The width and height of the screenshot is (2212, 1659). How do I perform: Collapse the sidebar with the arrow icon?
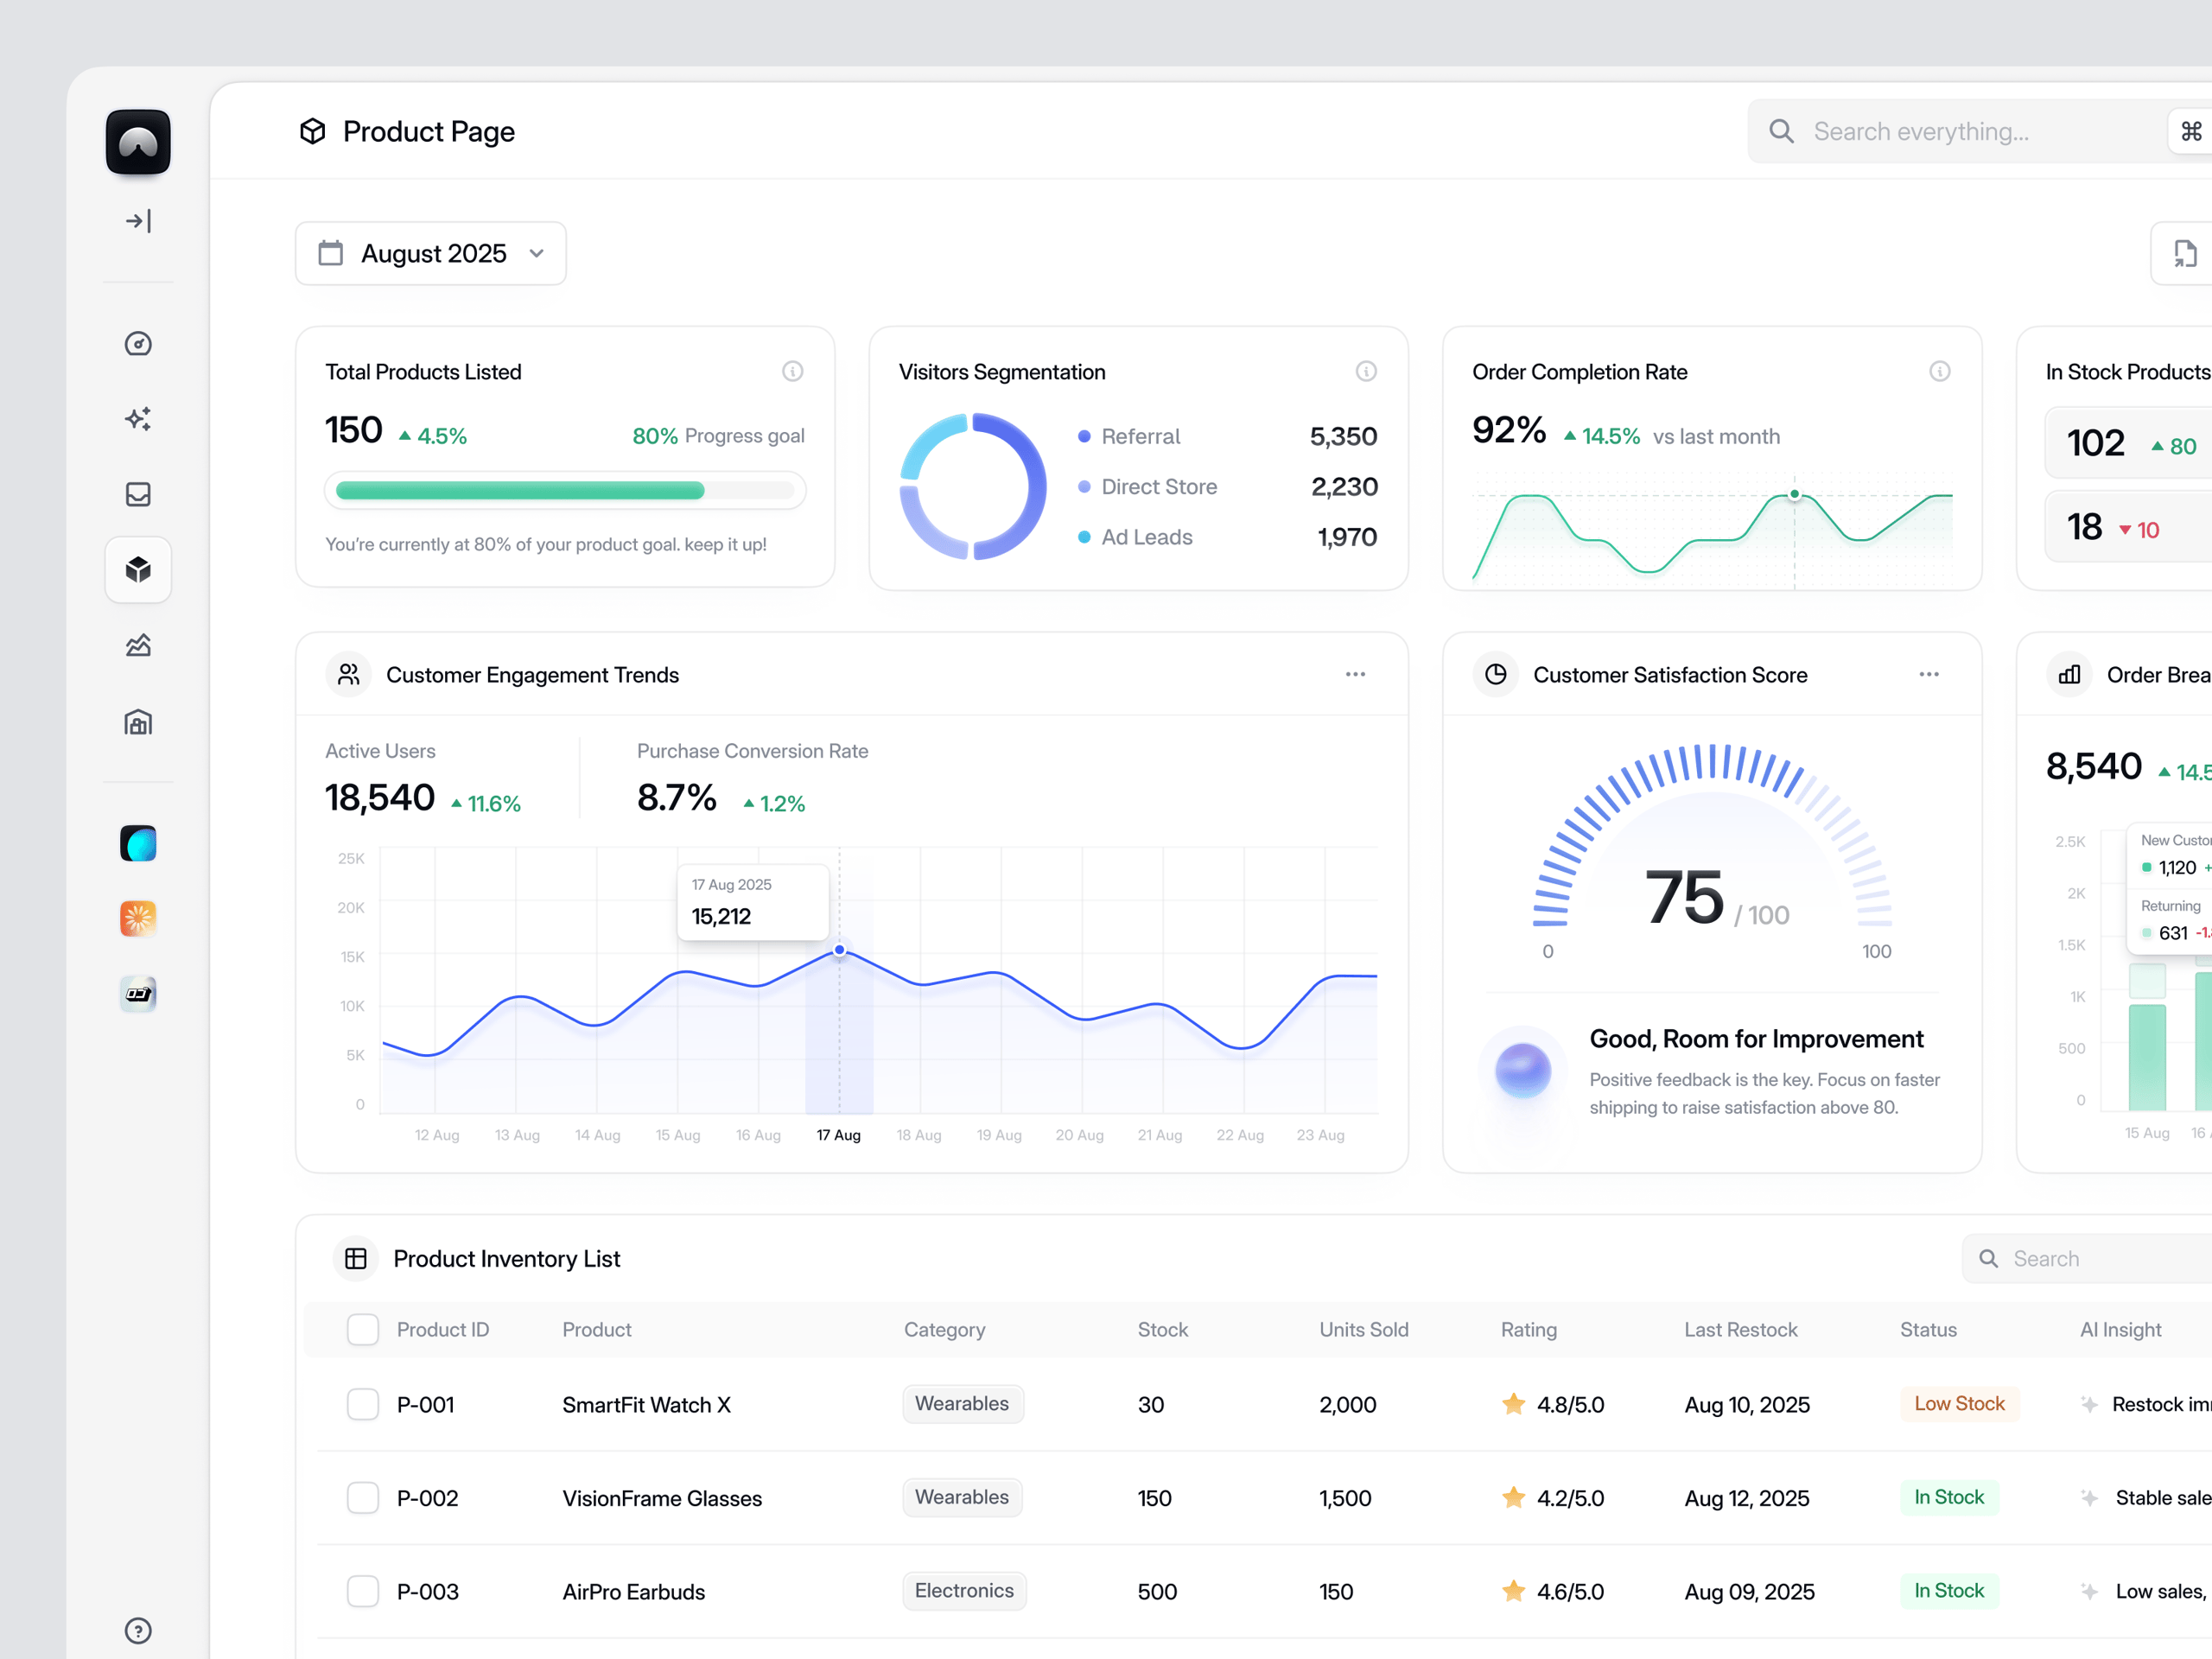pos(137,220)
